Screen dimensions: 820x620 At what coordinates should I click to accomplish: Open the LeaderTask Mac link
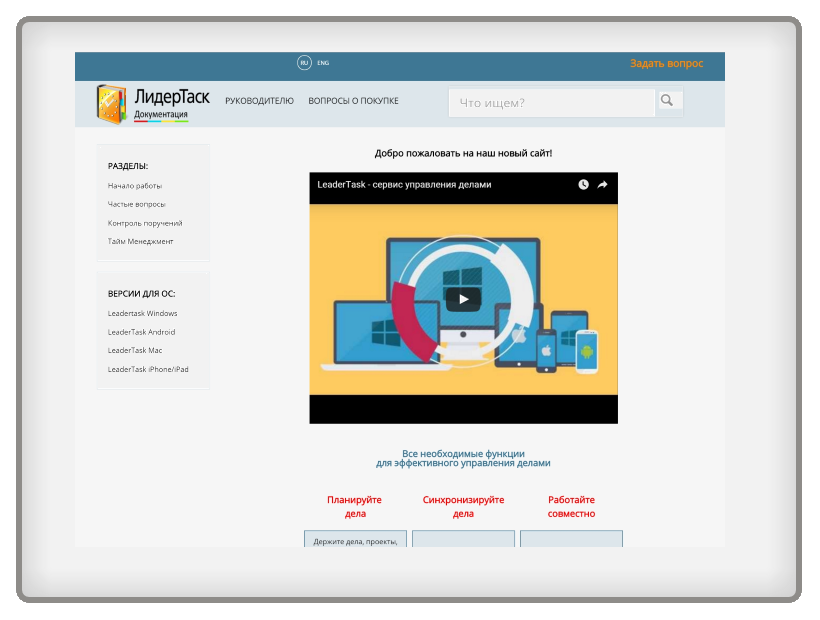click(x=135, y=350)
